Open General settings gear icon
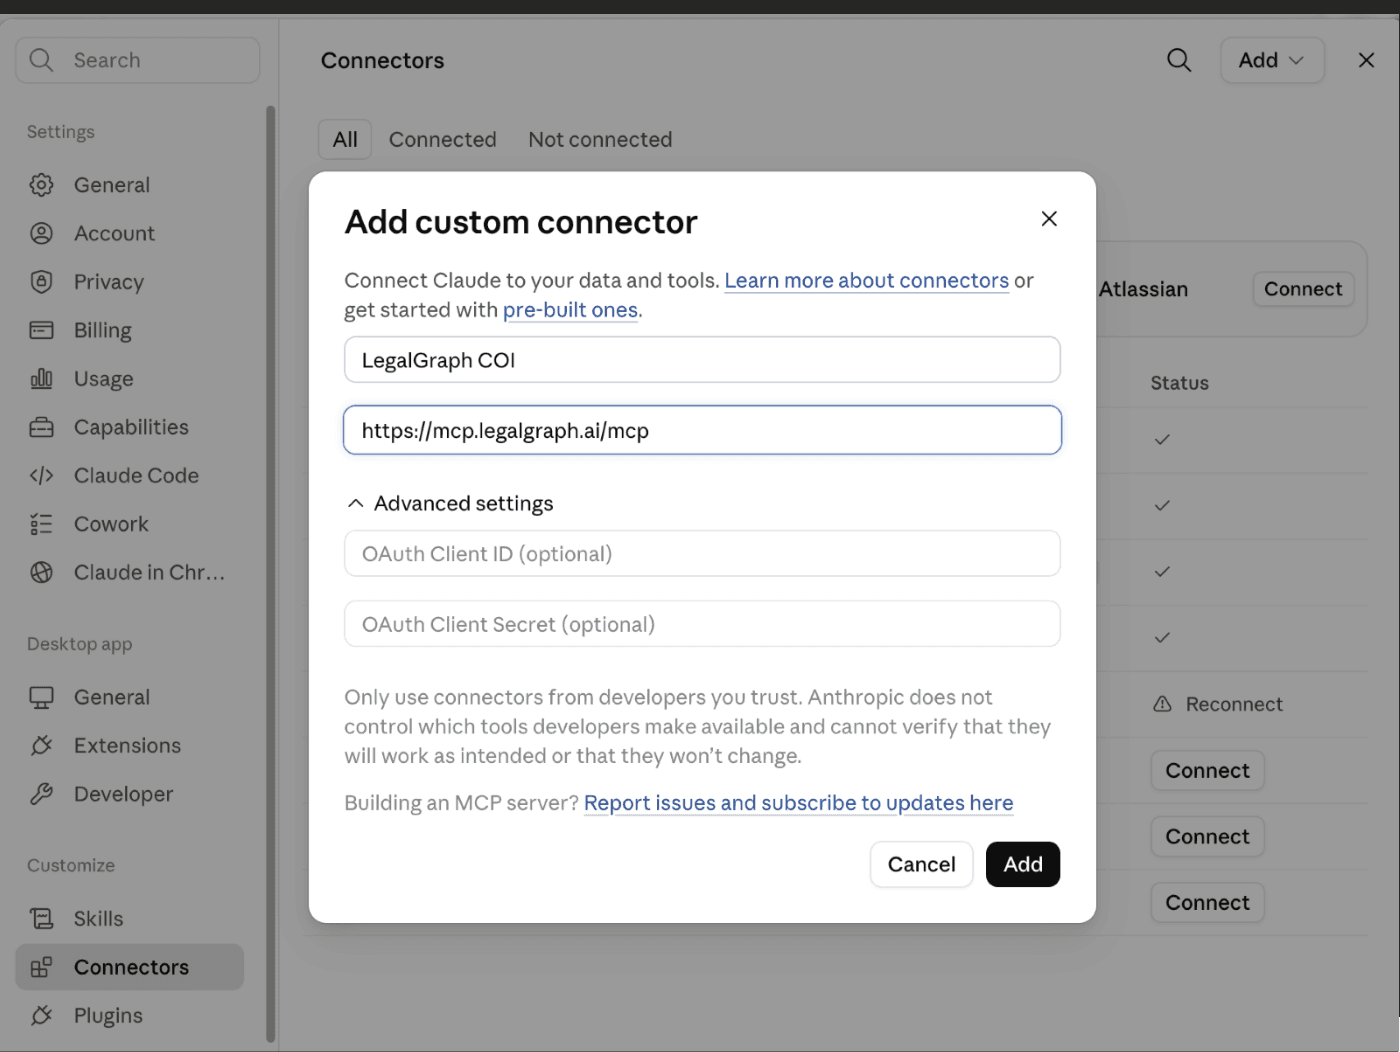 41,185
